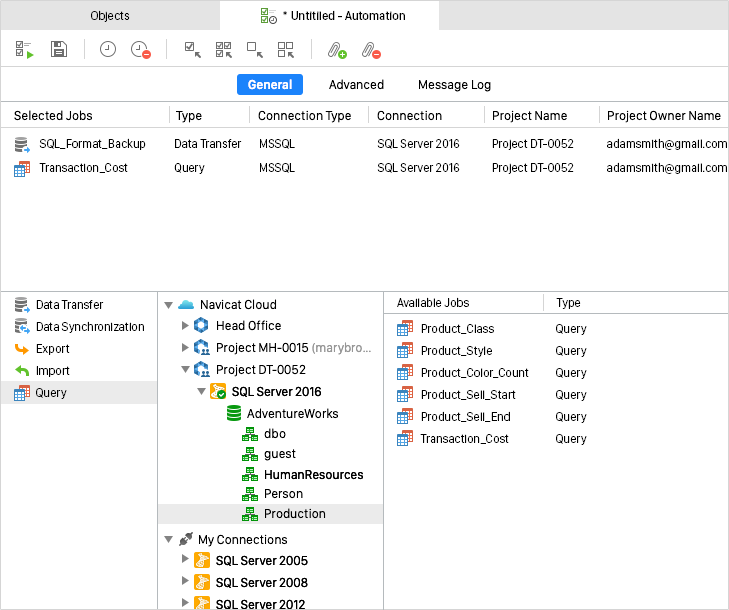Open the General tab
This screenshot has height=610, width=729.
(x=270, y=85)
